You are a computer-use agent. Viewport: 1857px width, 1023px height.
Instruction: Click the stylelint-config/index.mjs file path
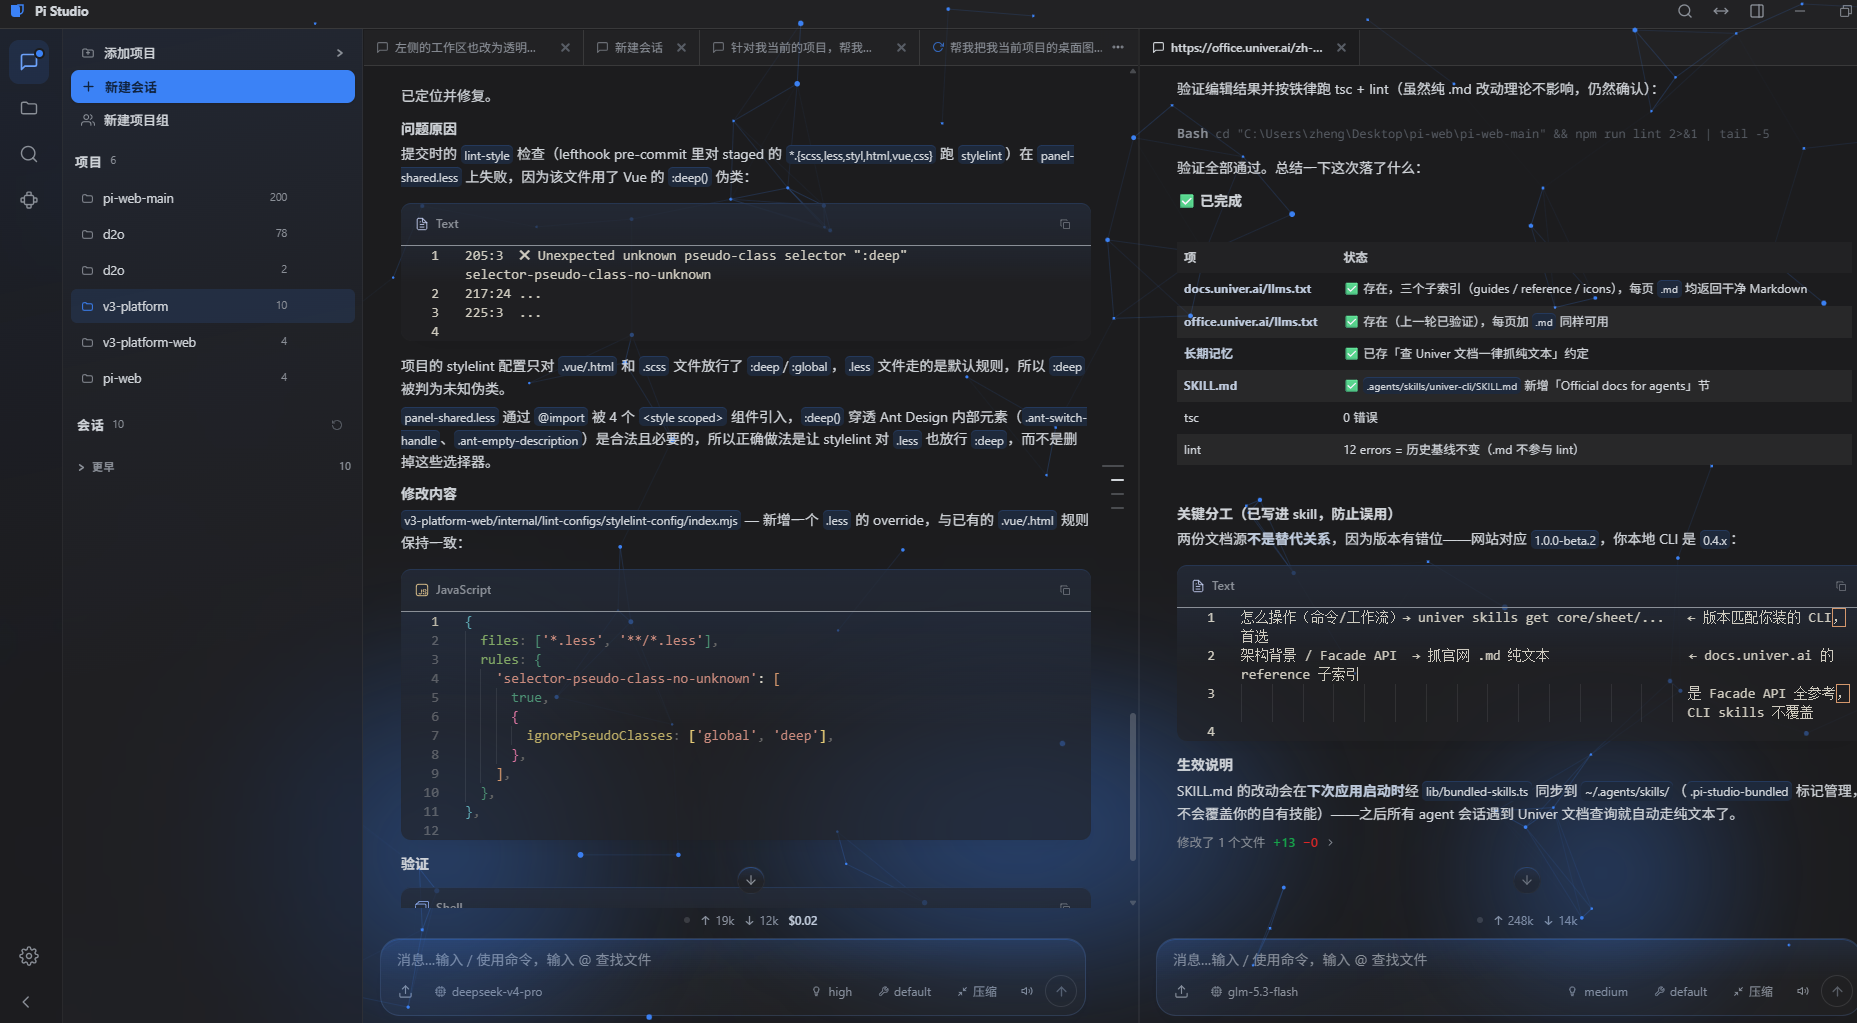tap(571, 521)
